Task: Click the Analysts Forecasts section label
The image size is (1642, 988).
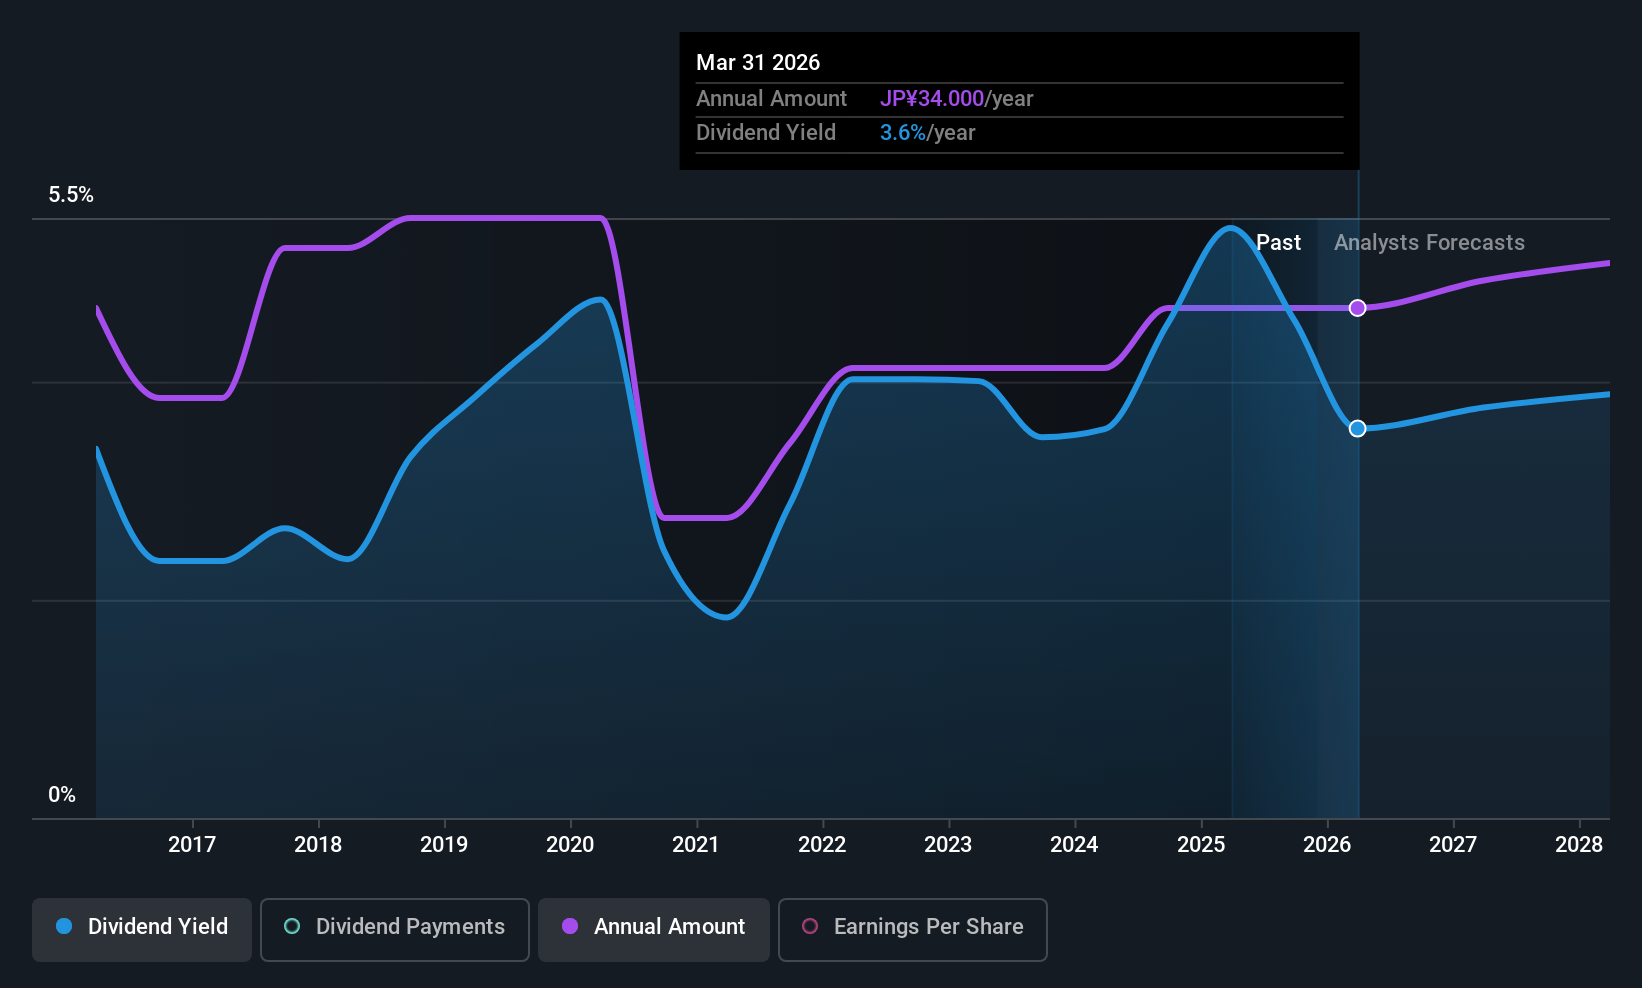Action: tap(1429, 243)
